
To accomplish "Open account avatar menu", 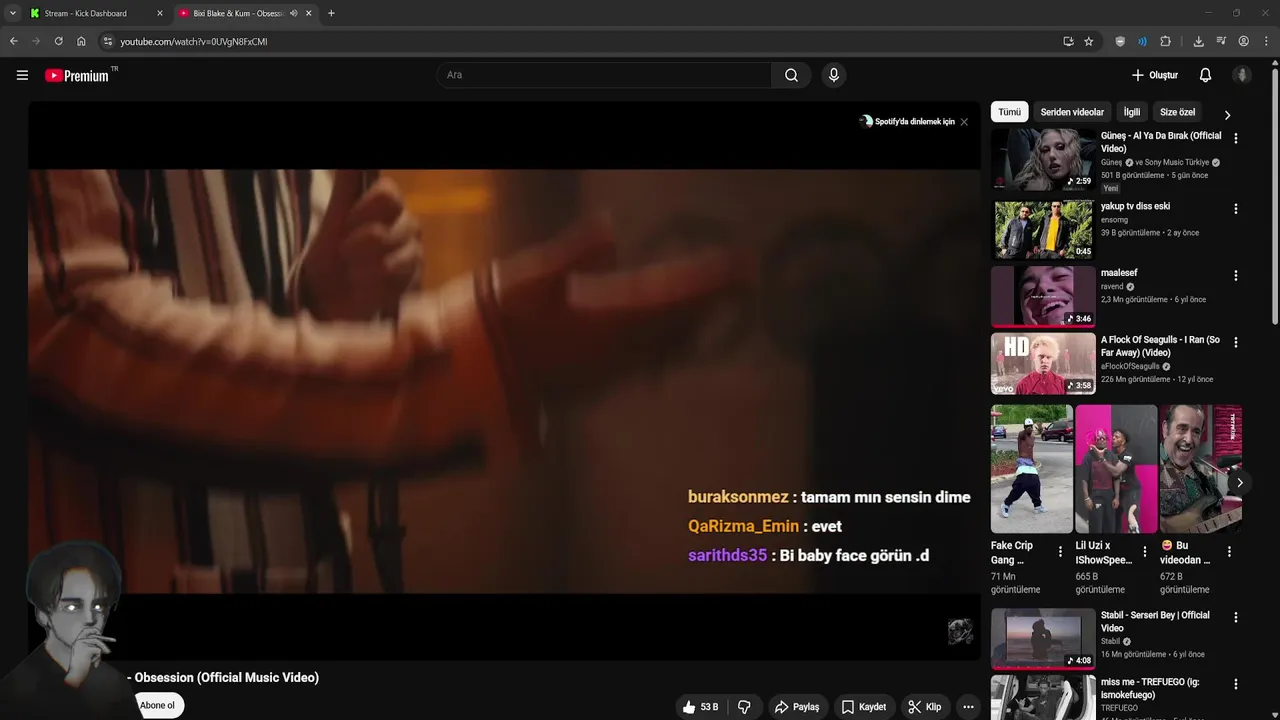I will point(1242,75).
